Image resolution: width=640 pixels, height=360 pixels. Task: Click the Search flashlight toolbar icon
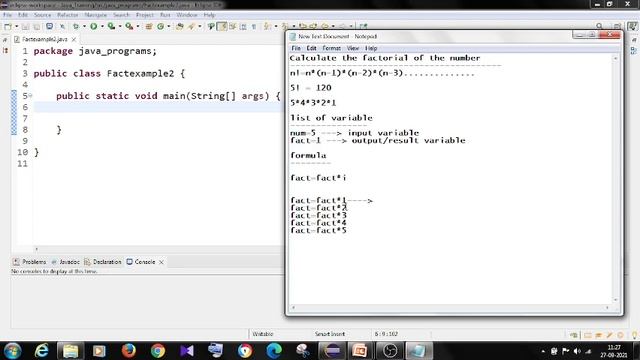pyautogui.click(x=191, y=27)
